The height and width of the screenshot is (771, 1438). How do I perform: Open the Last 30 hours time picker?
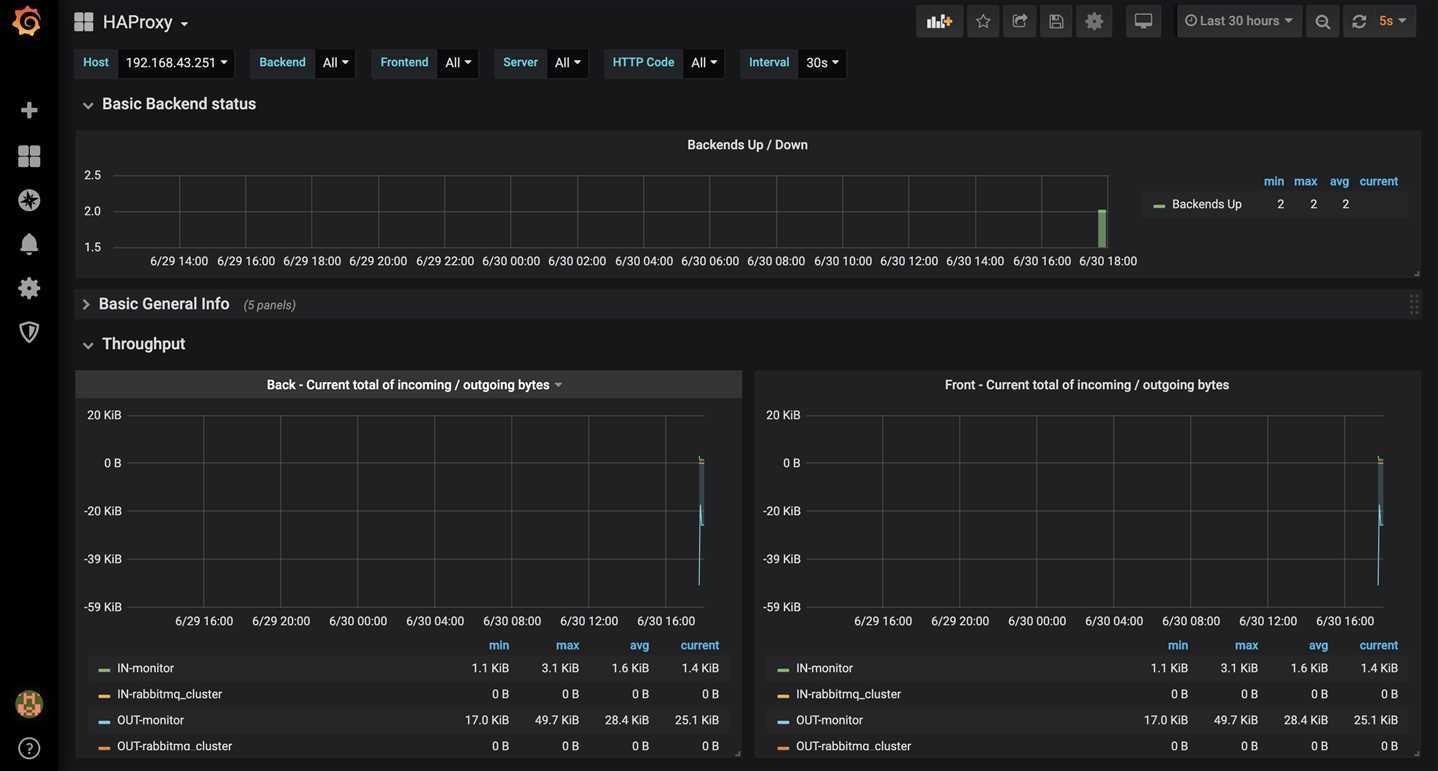[1240, 21]
